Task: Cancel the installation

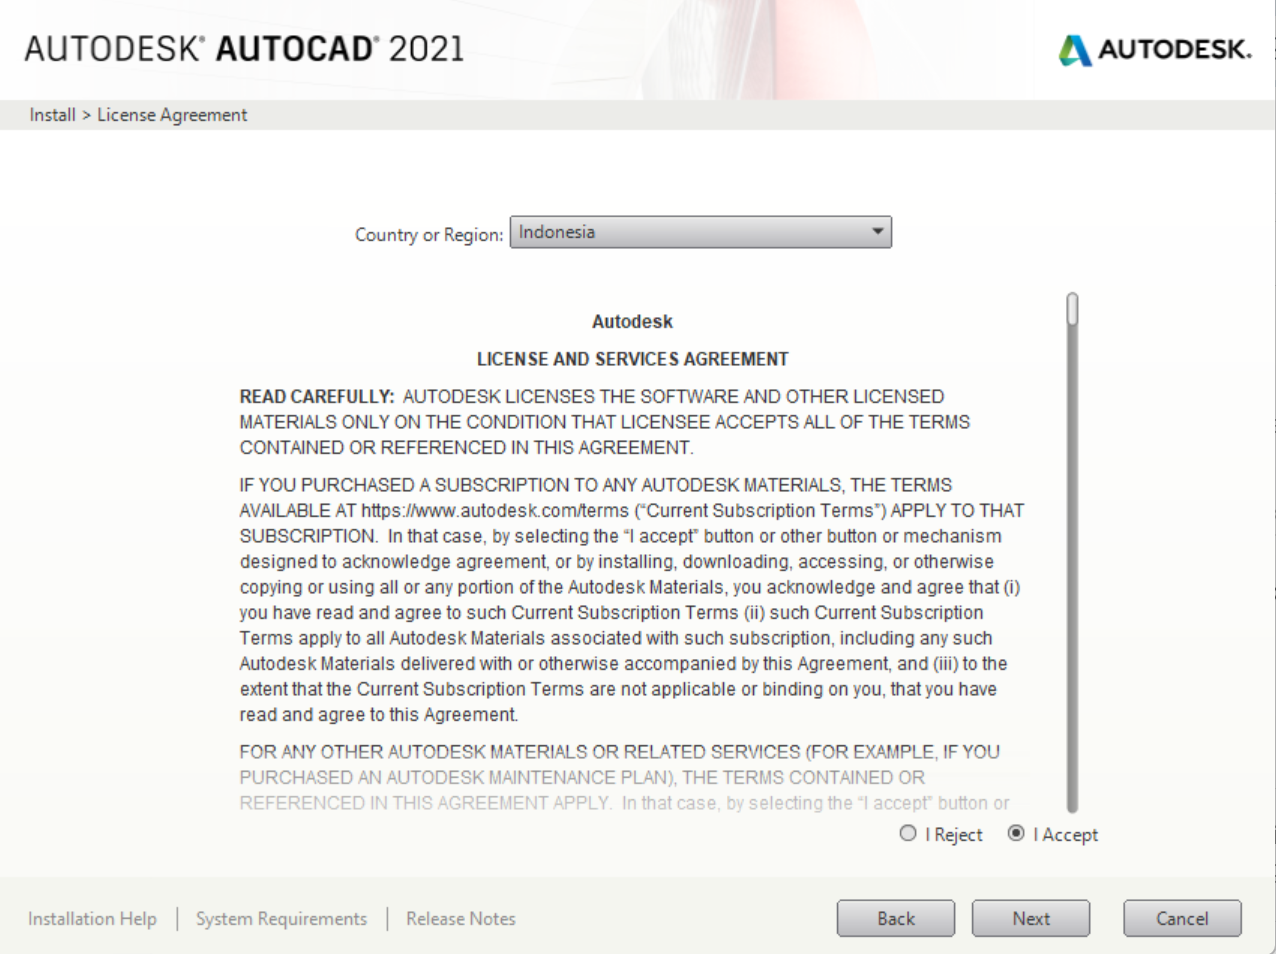Action: tap(1182, 918)
